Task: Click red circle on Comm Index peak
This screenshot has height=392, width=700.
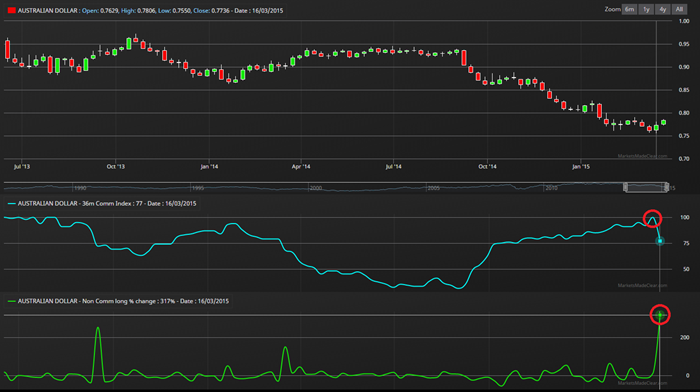Action: [652, 218]
